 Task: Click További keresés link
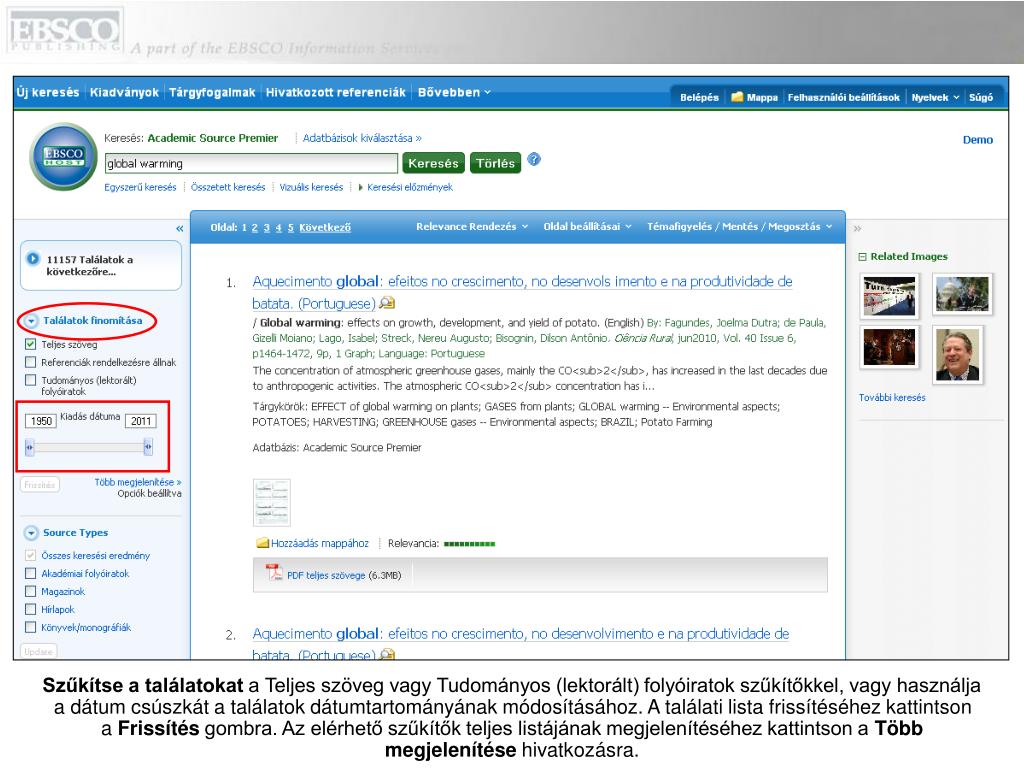point(892,397)
